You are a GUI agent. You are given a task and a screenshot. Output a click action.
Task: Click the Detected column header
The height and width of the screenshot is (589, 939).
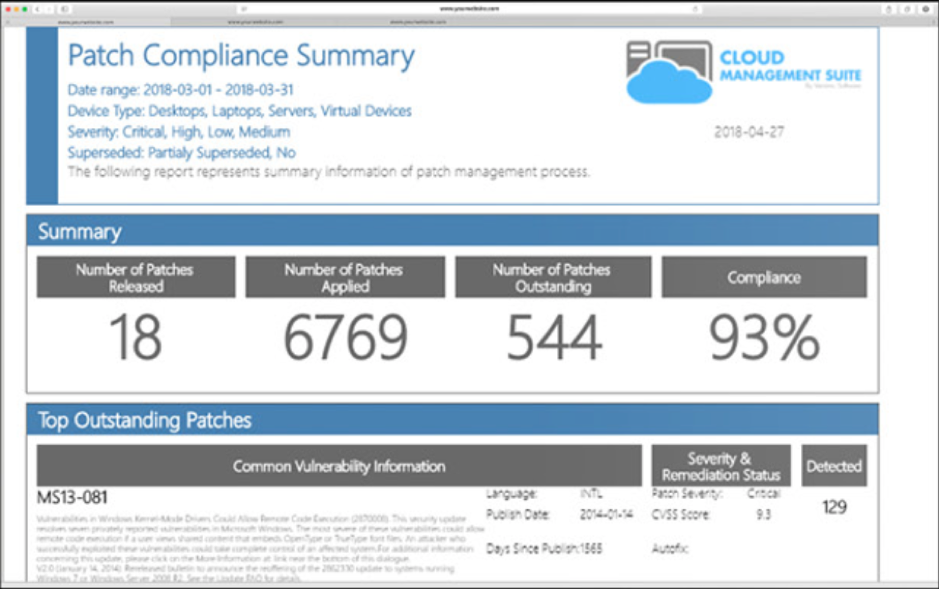point(834,466)
